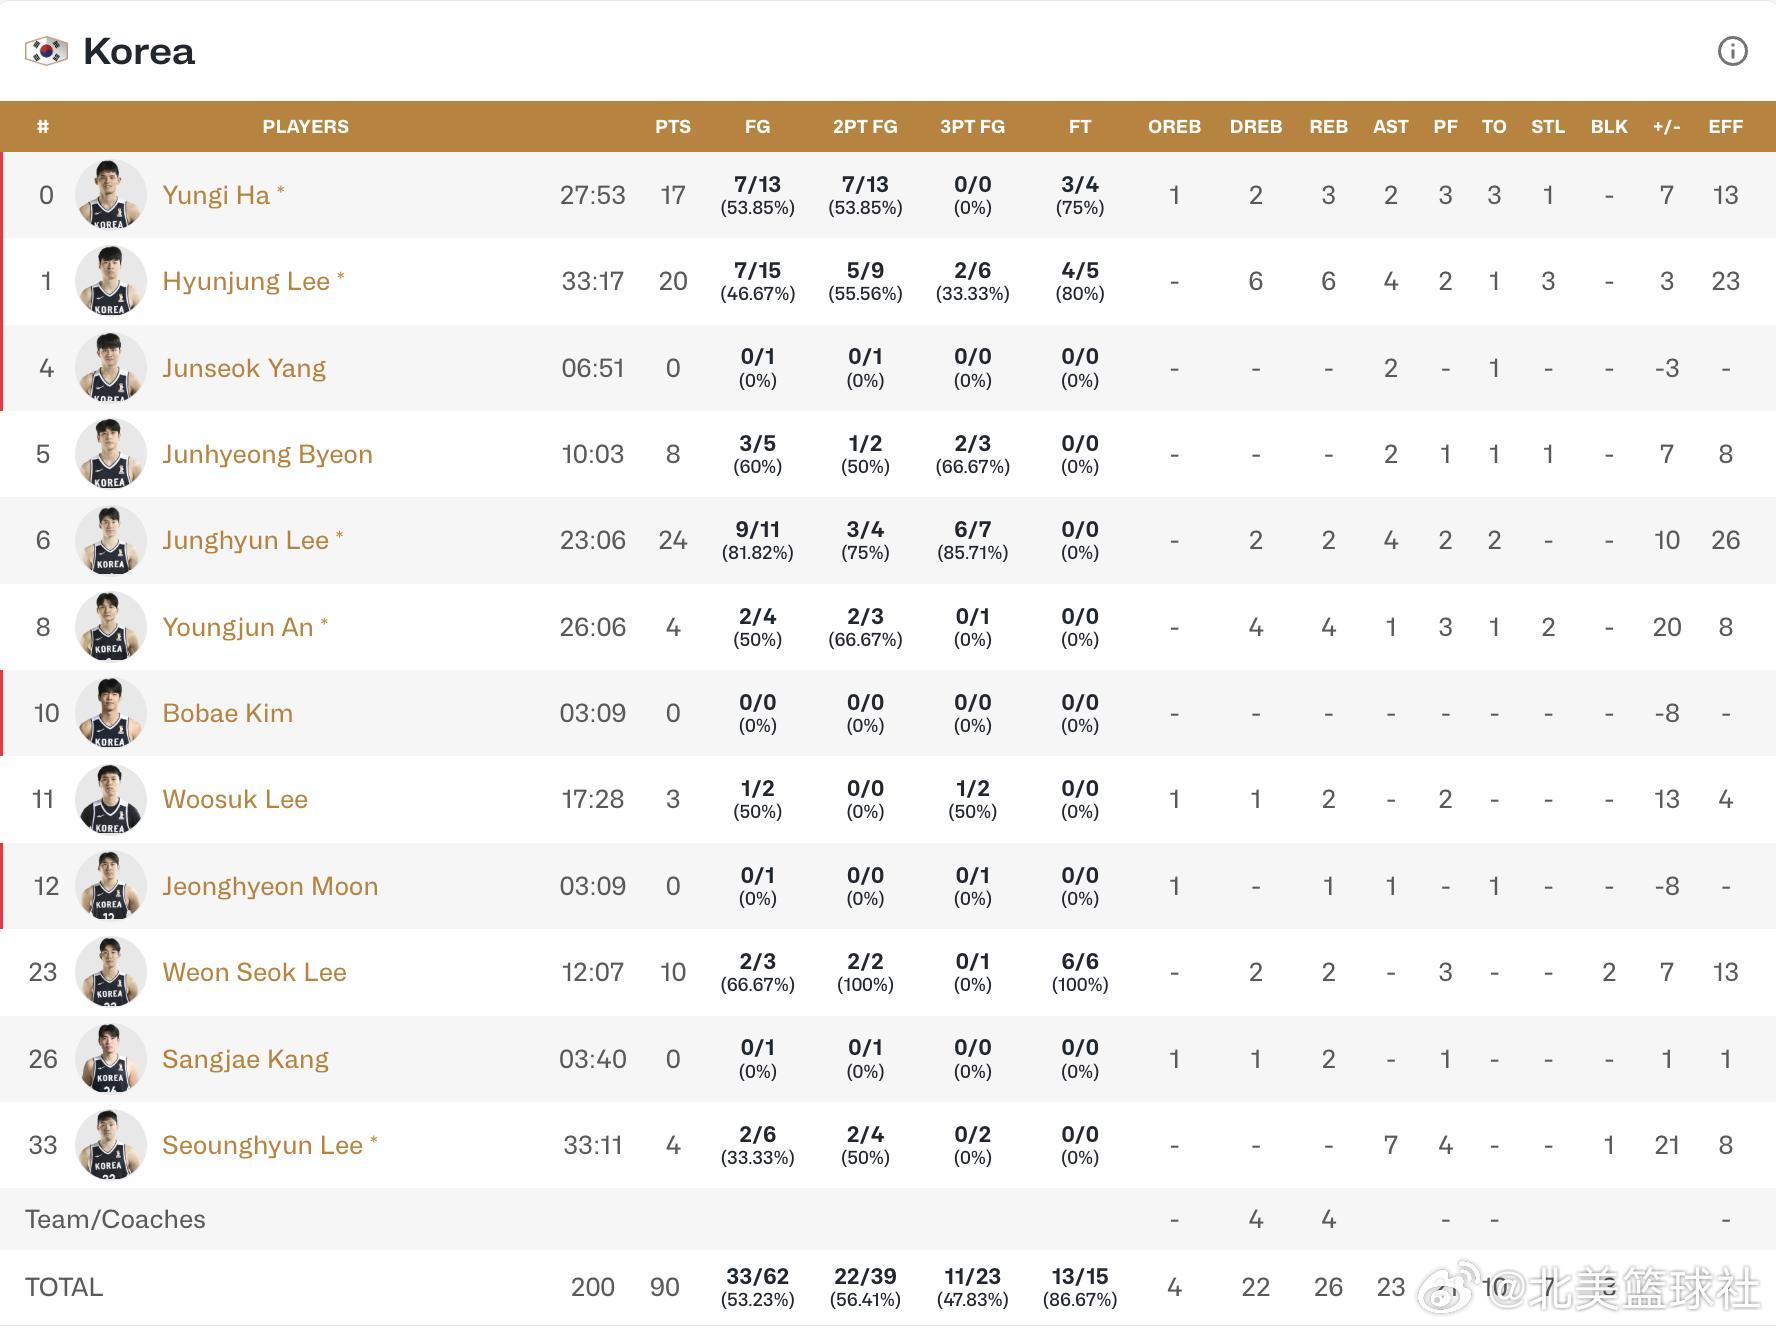1776x1332 pixels.
Task: Click Bobae Kim's avatar thumbnail
Action: coord(110,713)
